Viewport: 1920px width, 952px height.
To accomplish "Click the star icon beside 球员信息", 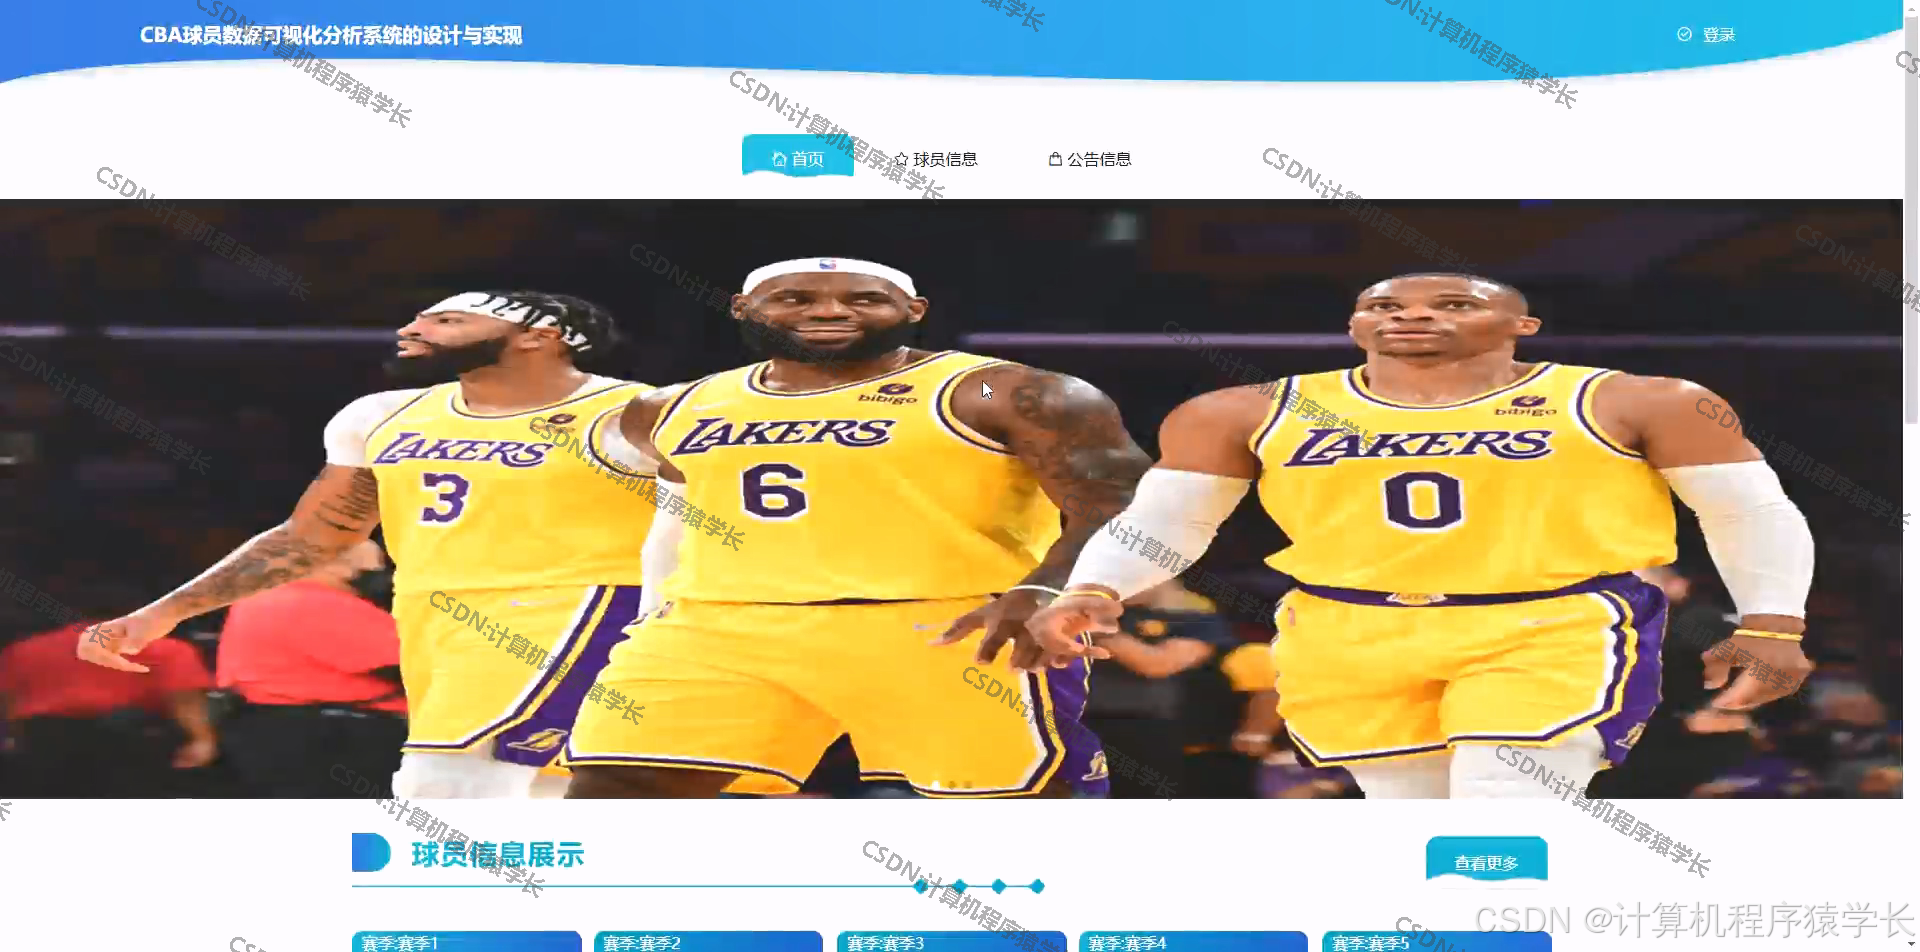I will click(x=901, y=159).
